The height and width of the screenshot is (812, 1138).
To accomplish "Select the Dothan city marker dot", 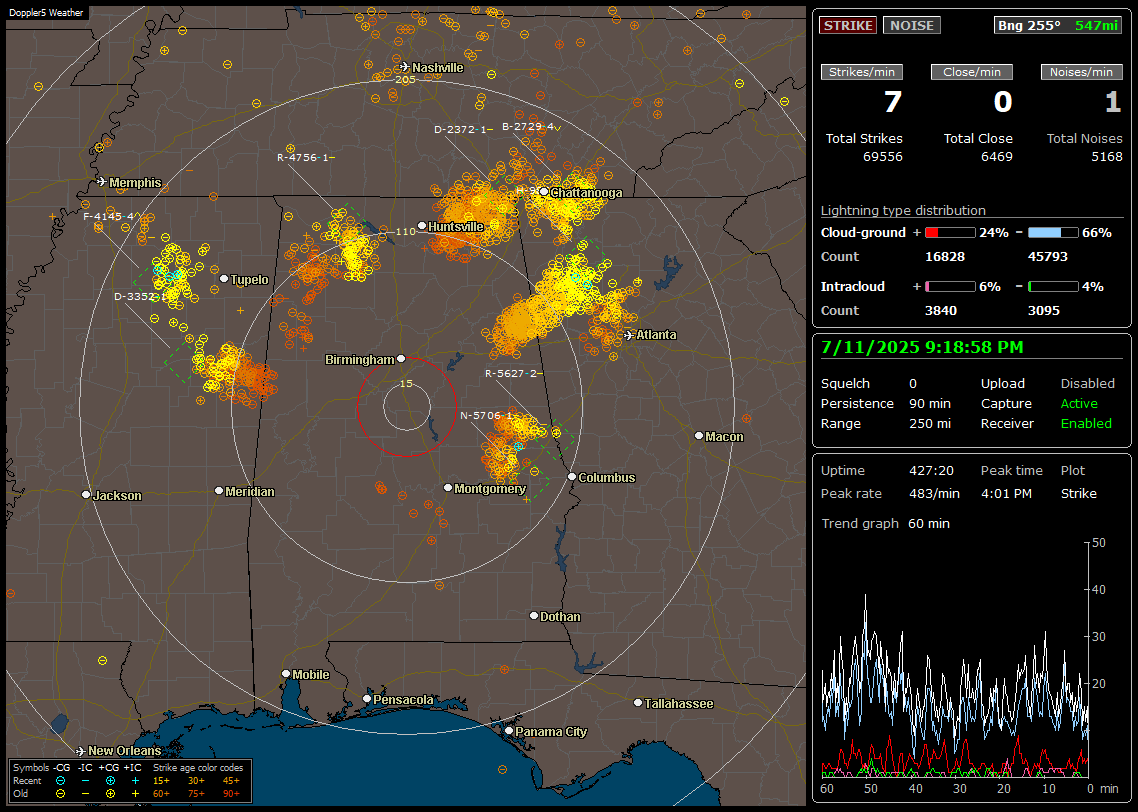I will 534,616.
